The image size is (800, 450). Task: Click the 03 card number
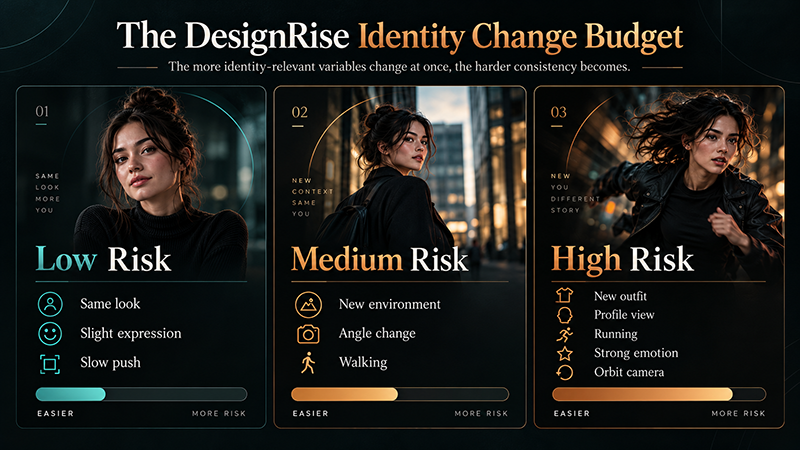point(559,112)
